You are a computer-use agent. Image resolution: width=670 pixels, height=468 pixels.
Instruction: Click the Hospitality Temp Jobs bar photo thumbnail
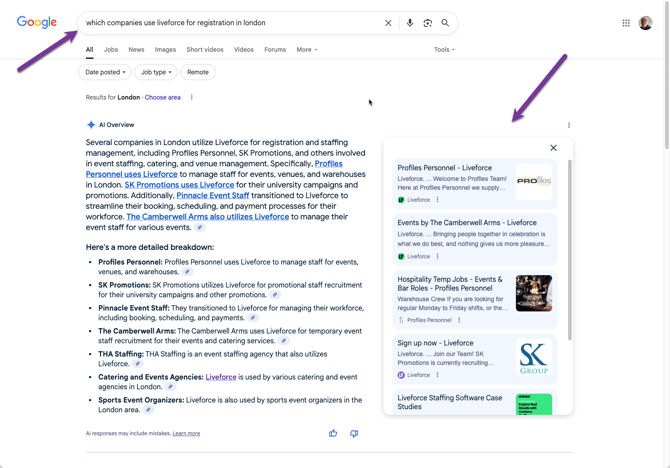(x=534, y=293)
